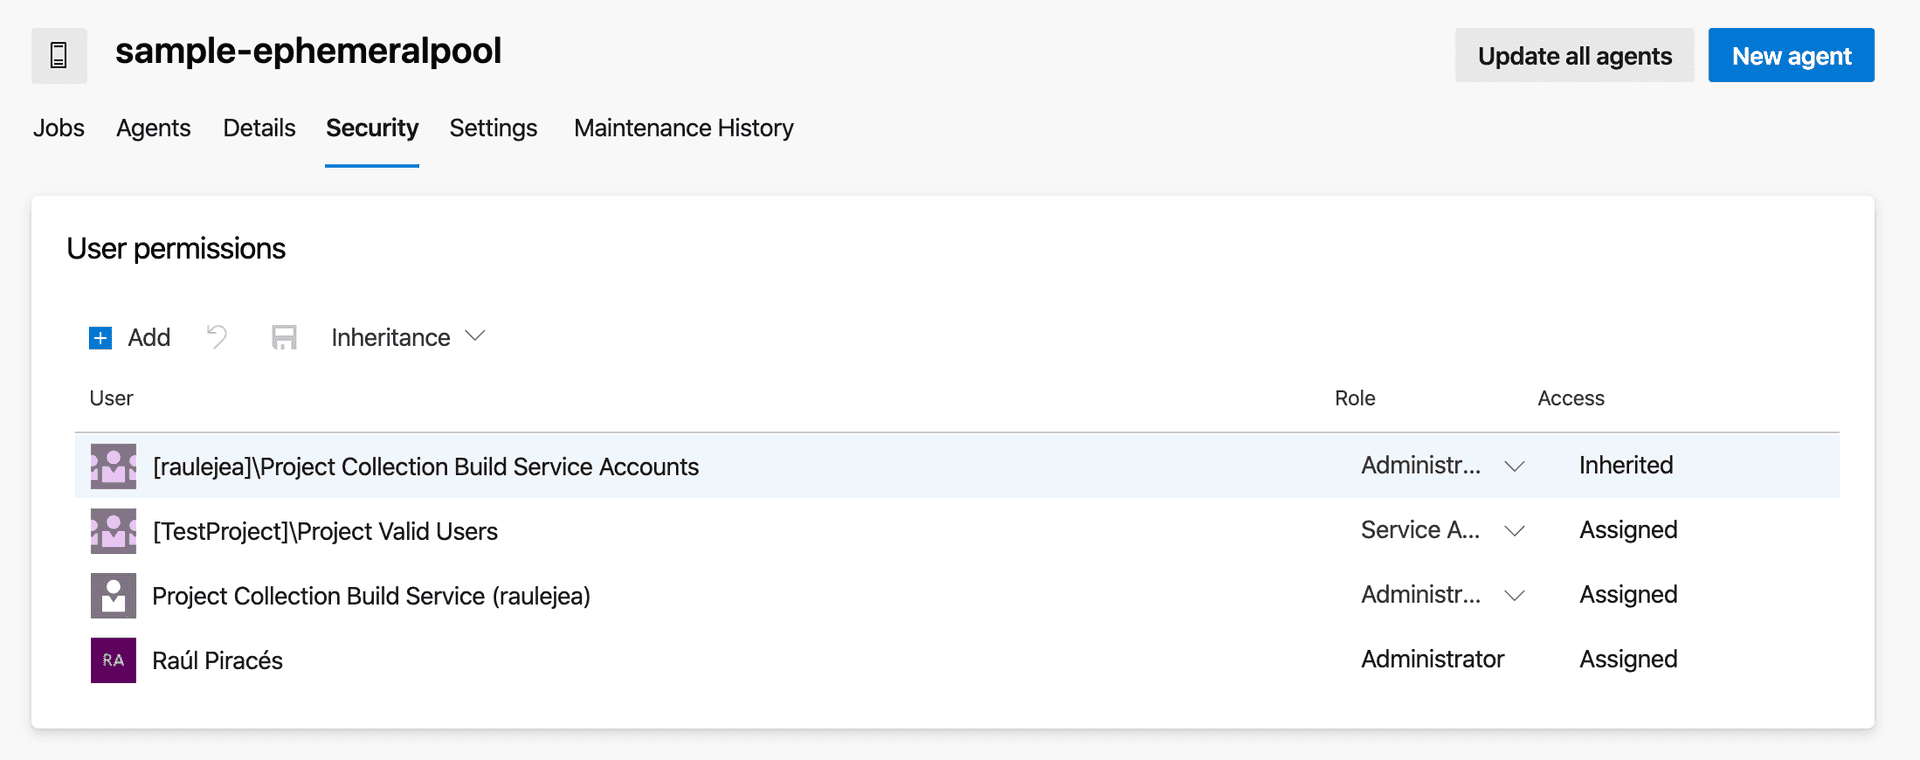Click the Update all agents button
This screenshot has width=1920, height=760.
tap(1573, 55)
